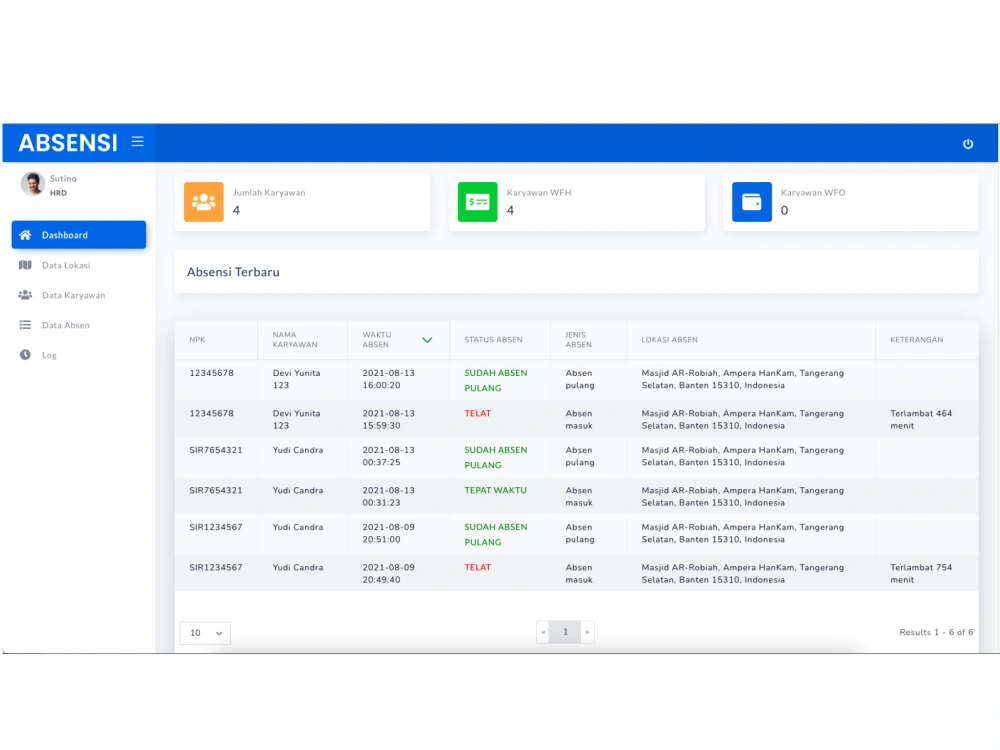Select timestamp 2021-08-09 20:49:40
Viewport: 1000px width, 750px height.
[388, 573]
